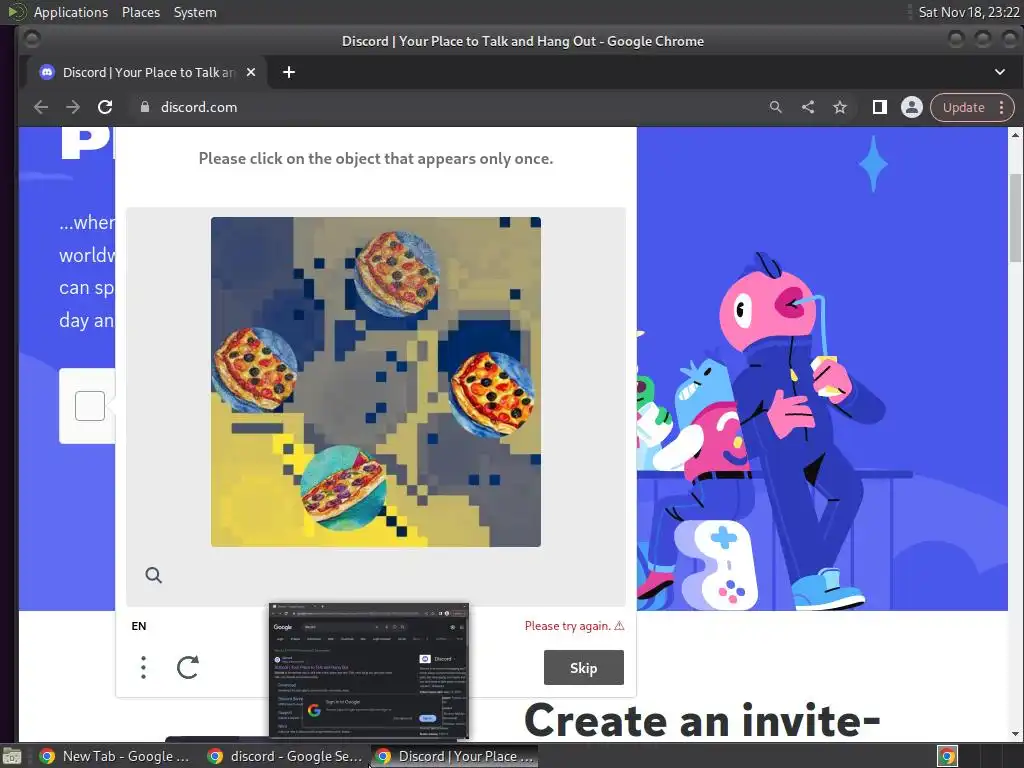This screenshot has width=1024, height=768.
Task: Click the Chrome icon in bottom-right tray
Action: (x=948, y=756)
